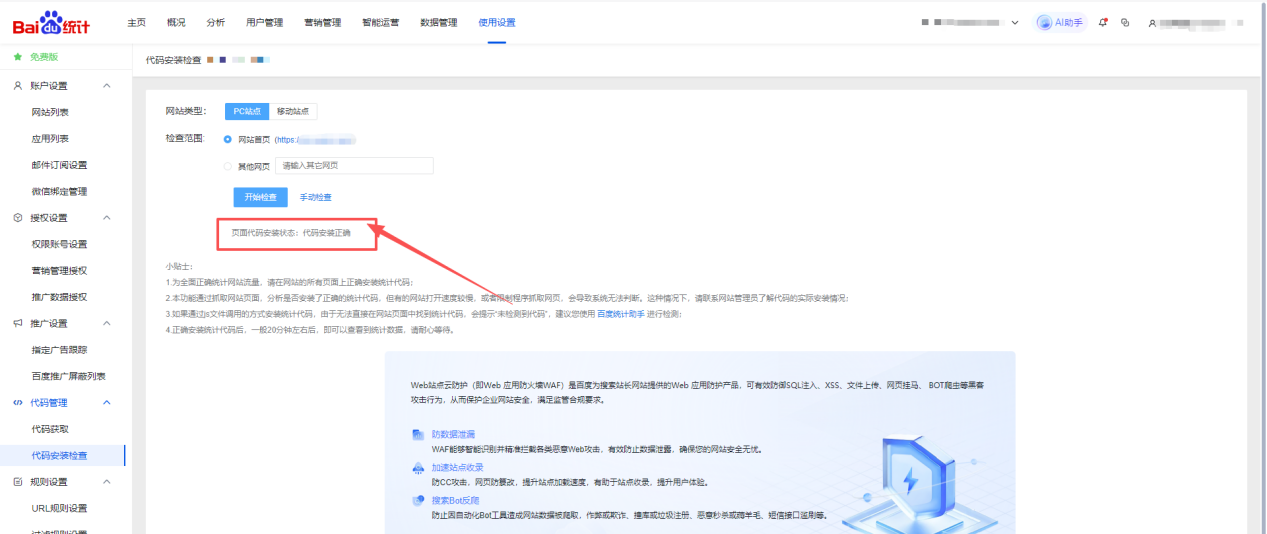This screenshot has height=534, width=1267.
Task: Click the overlapping squares icon near the bell
Action: (1125, 22)
